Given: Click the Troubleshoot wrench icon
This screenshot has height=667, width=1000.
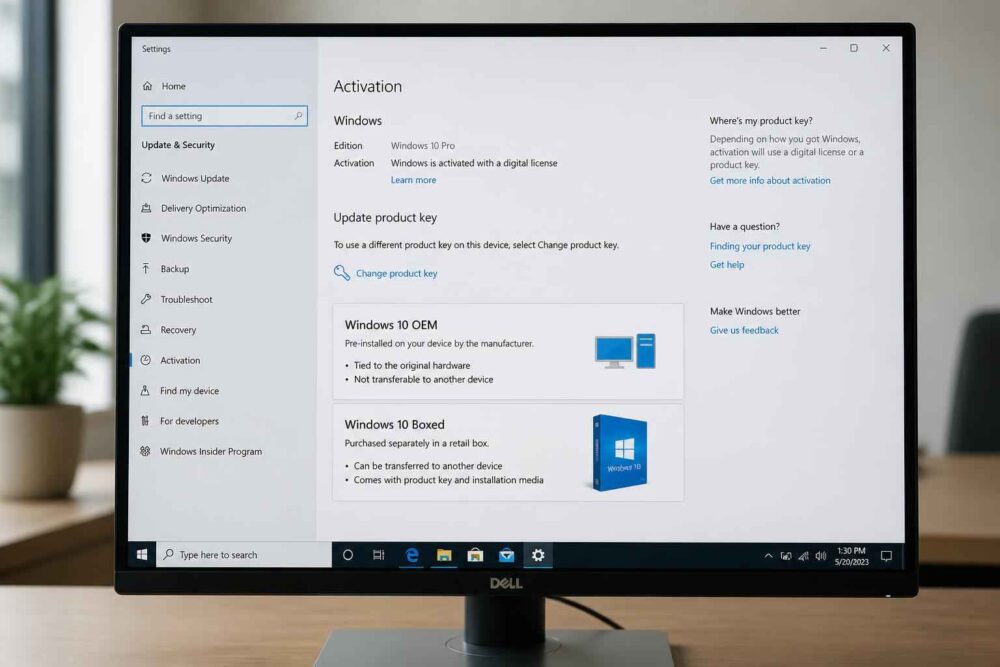Looking at the screenshot, I should click(146, 298).
